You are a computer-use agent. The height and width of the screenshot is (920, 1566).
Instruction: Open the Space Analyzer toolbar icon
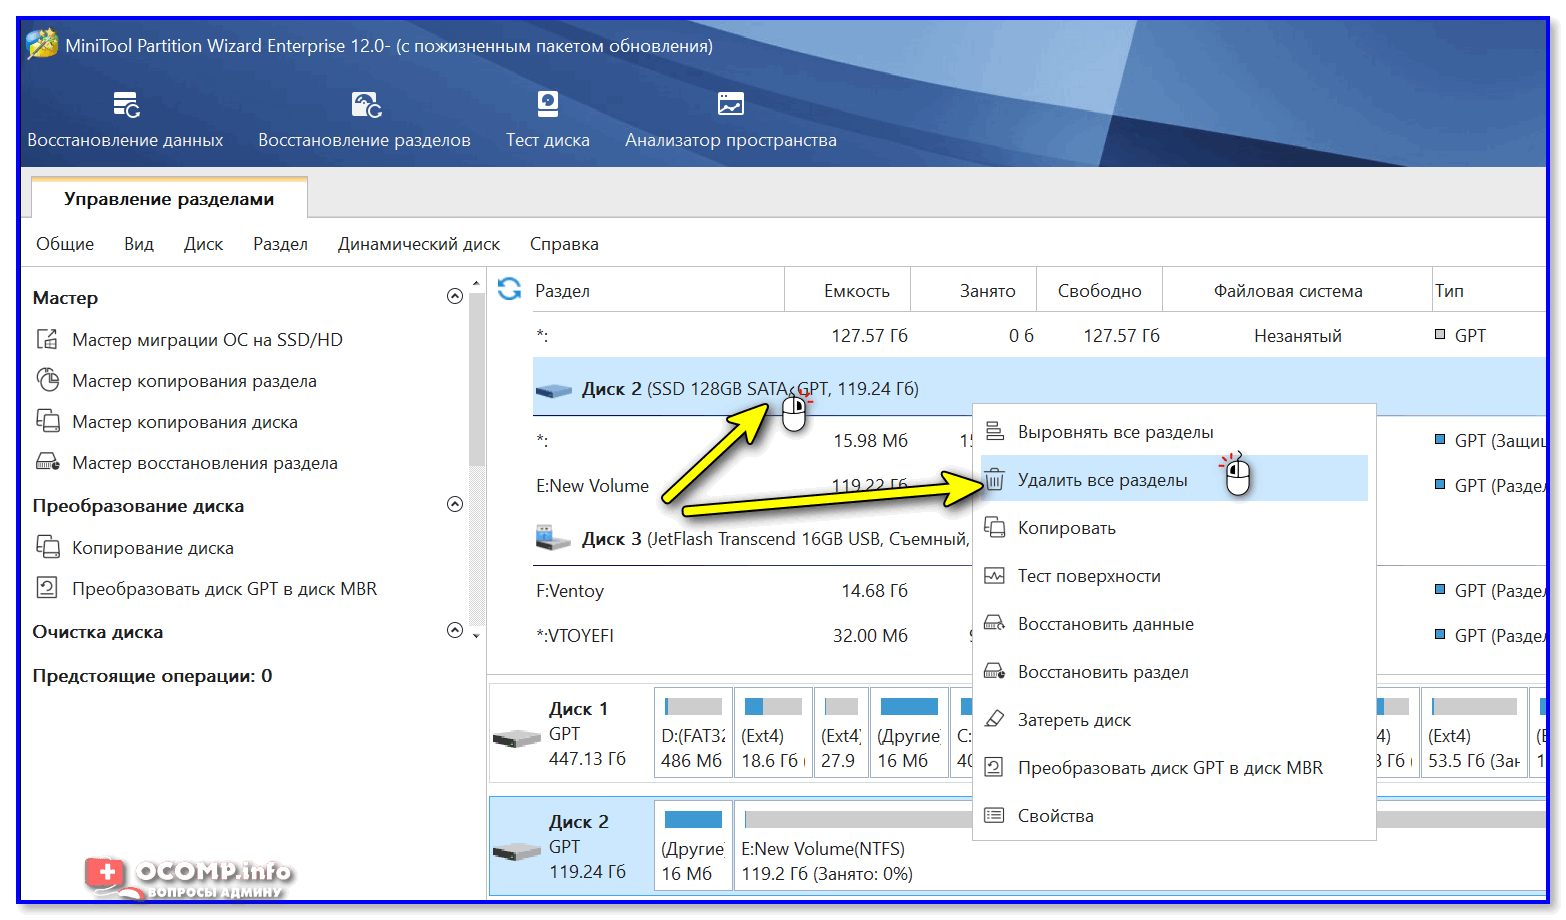(731, 104)
